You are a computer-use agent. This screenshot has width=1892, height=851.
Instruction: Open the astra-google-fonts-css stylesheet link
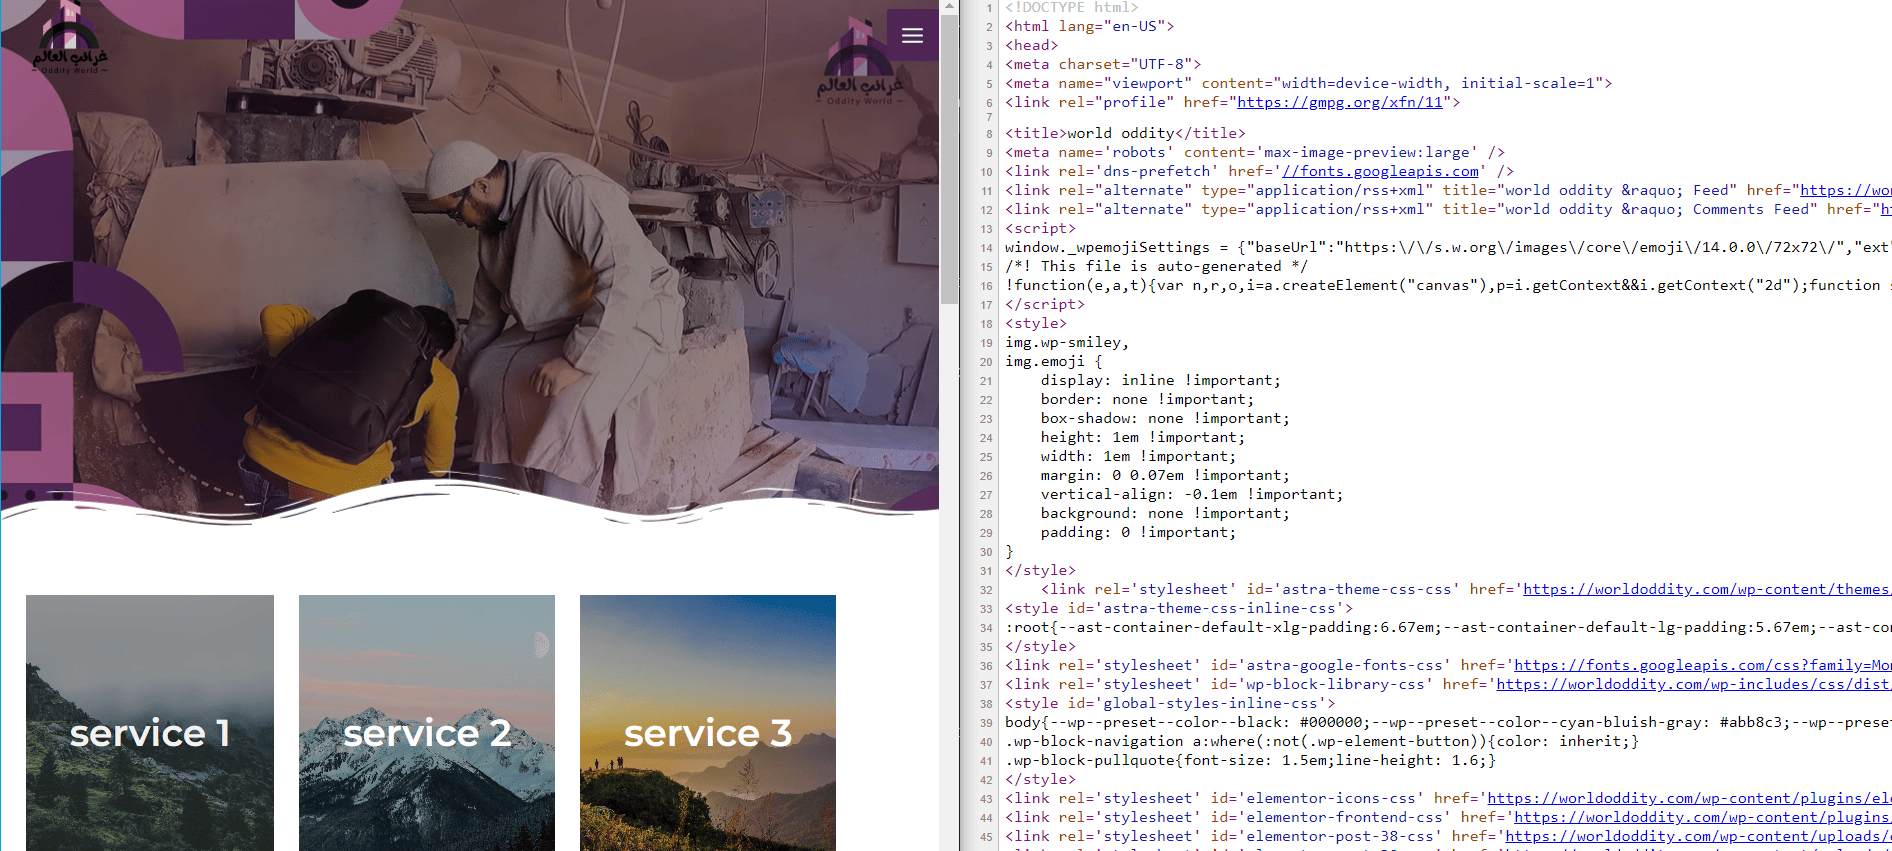coord(1702,665)
